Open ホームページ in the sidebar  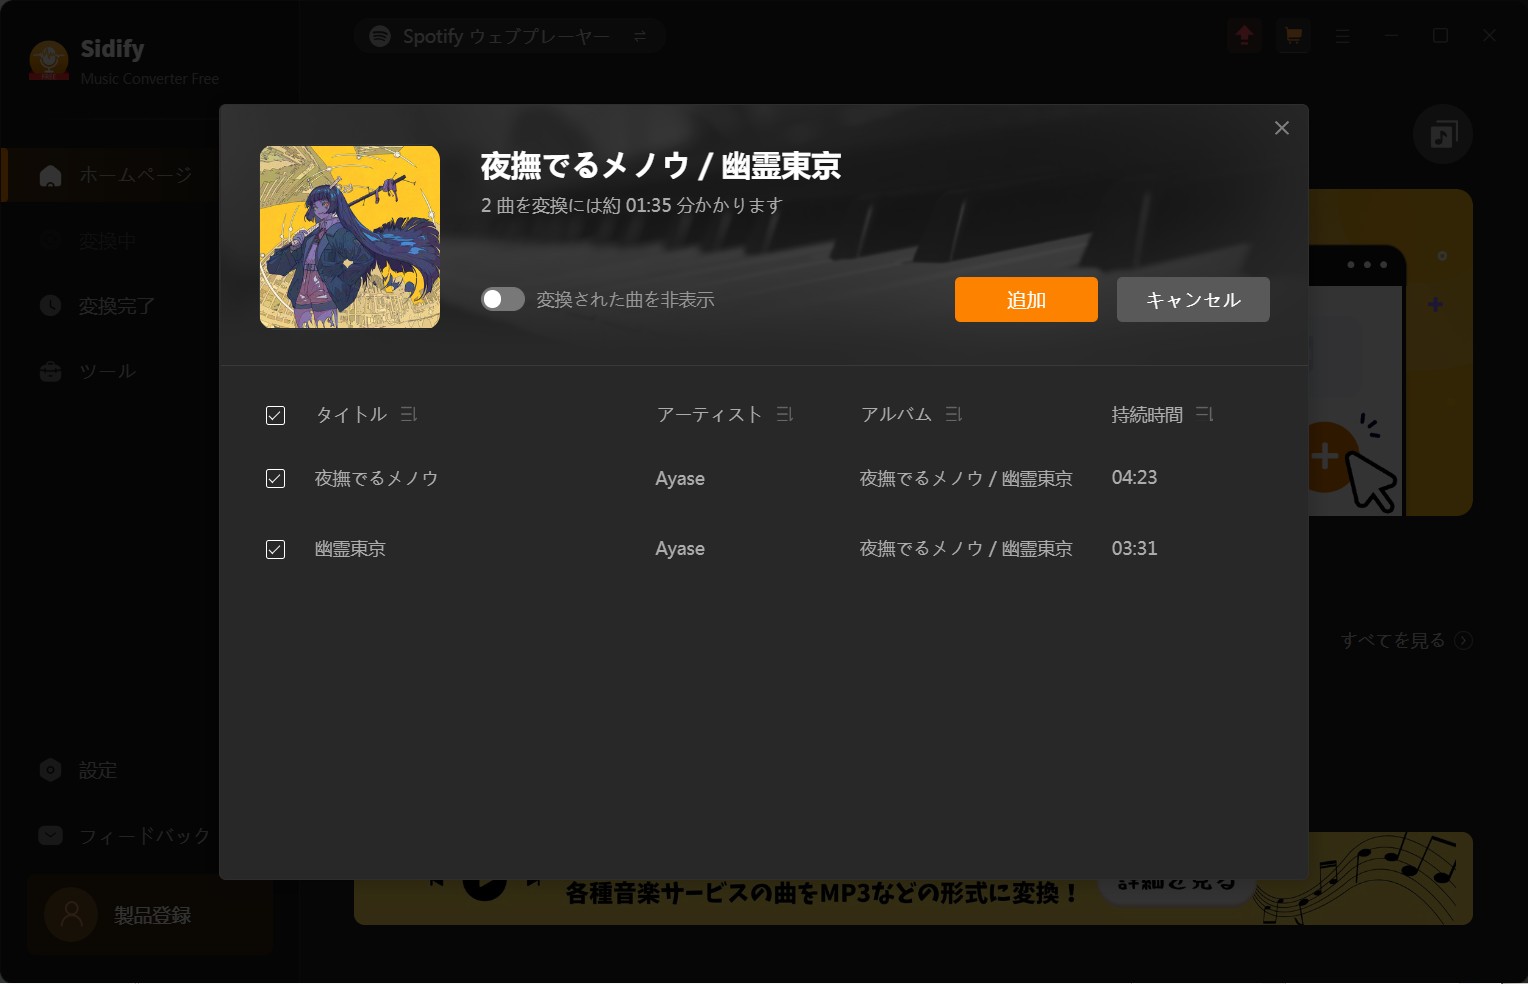(111, 175)
